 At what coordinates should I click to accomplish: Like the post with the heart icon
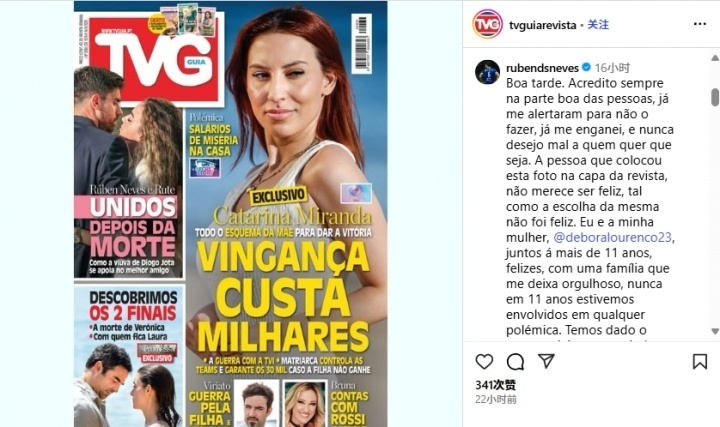pyautogui.click(x=484, y=362)
